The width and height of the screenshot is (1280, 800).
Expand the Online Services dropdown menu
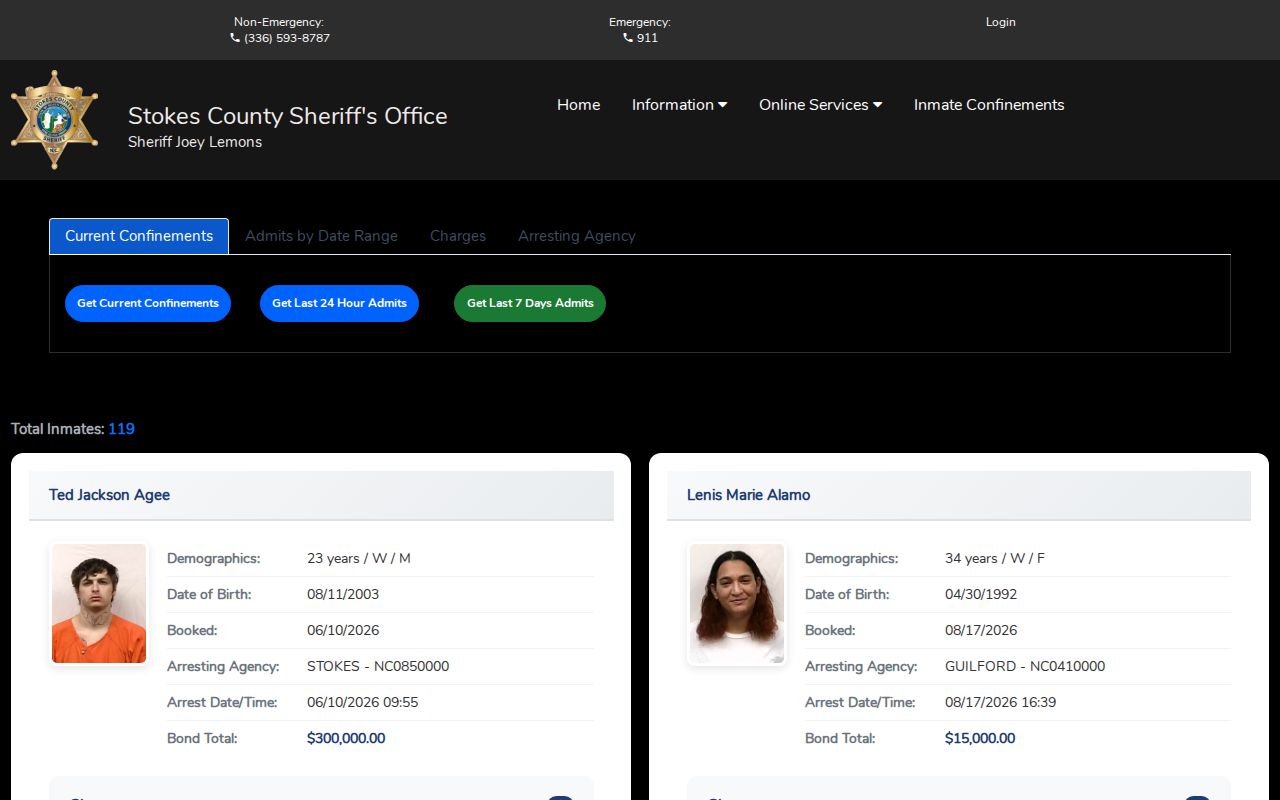click(820, 105)
